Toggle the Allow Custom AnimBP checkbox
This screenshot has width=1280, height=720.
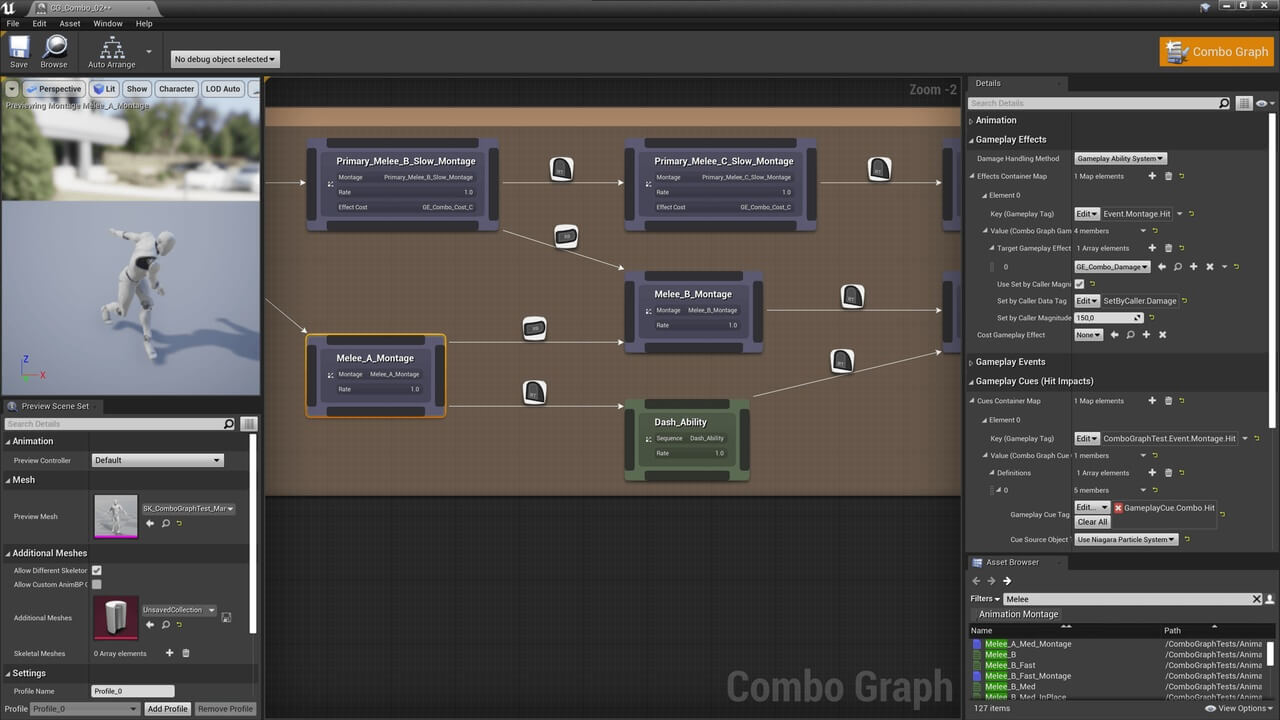[x=95, y=584]
